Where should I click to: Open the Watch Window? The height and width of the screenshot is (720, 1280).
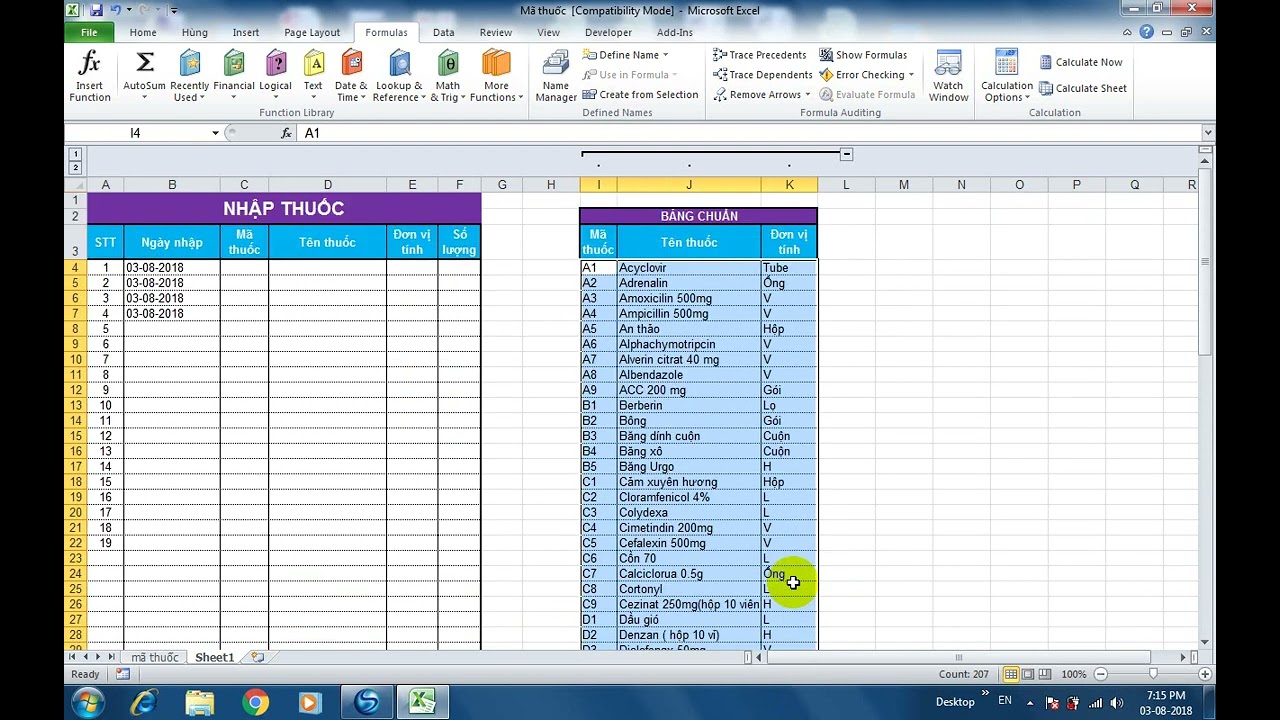click(948, 76)
